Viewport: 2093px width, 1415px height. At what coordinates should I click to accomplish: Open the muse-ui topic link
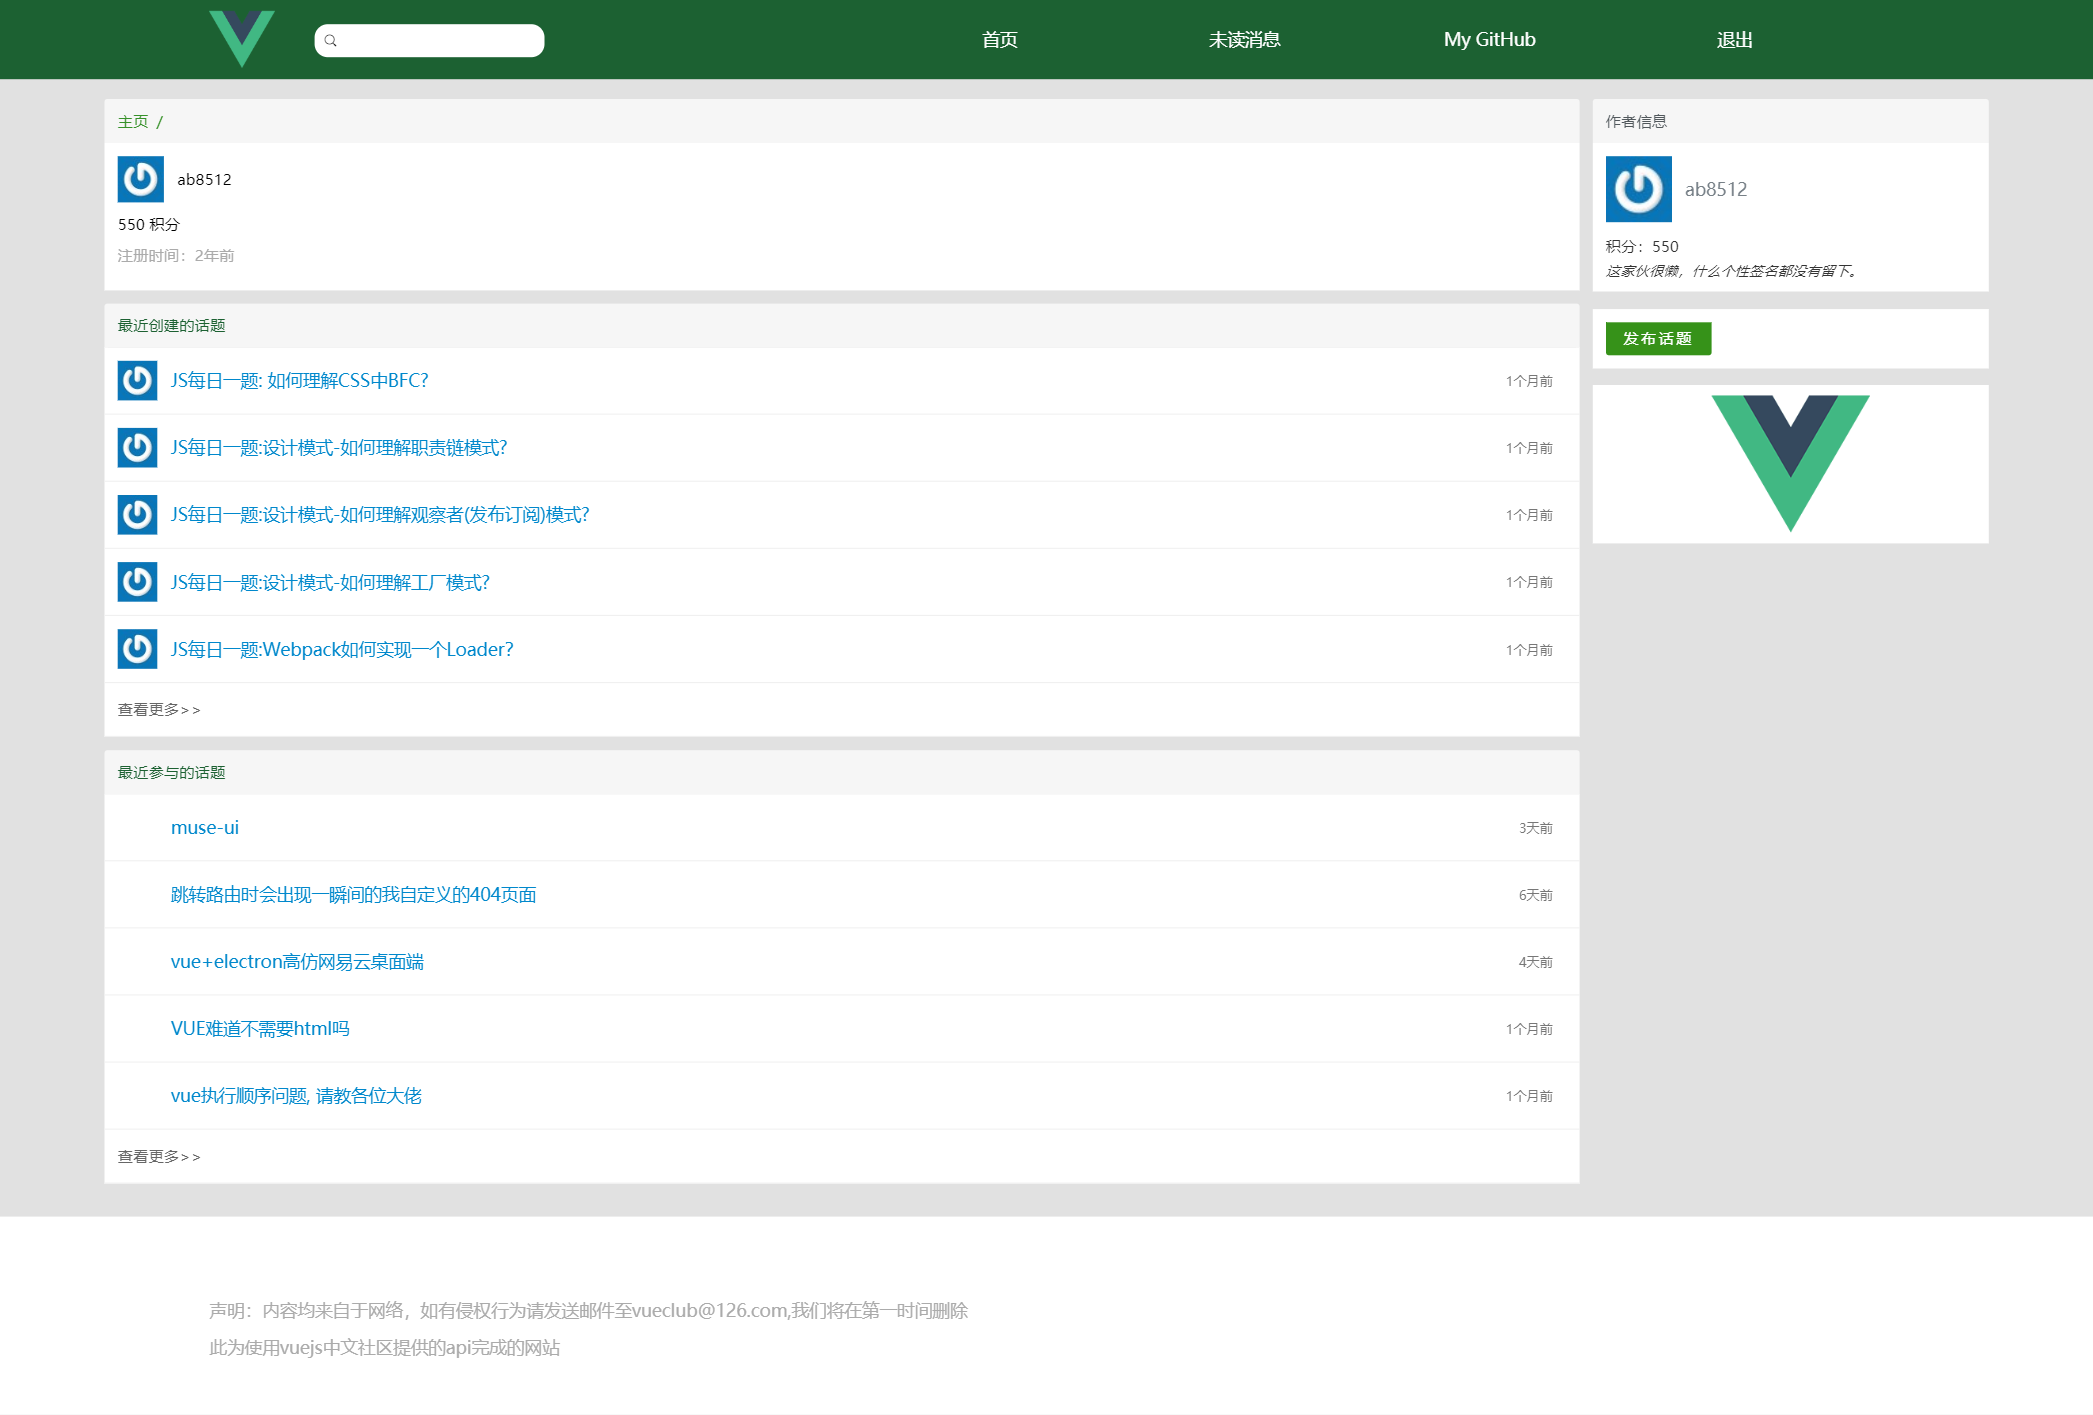coord(205,828)
